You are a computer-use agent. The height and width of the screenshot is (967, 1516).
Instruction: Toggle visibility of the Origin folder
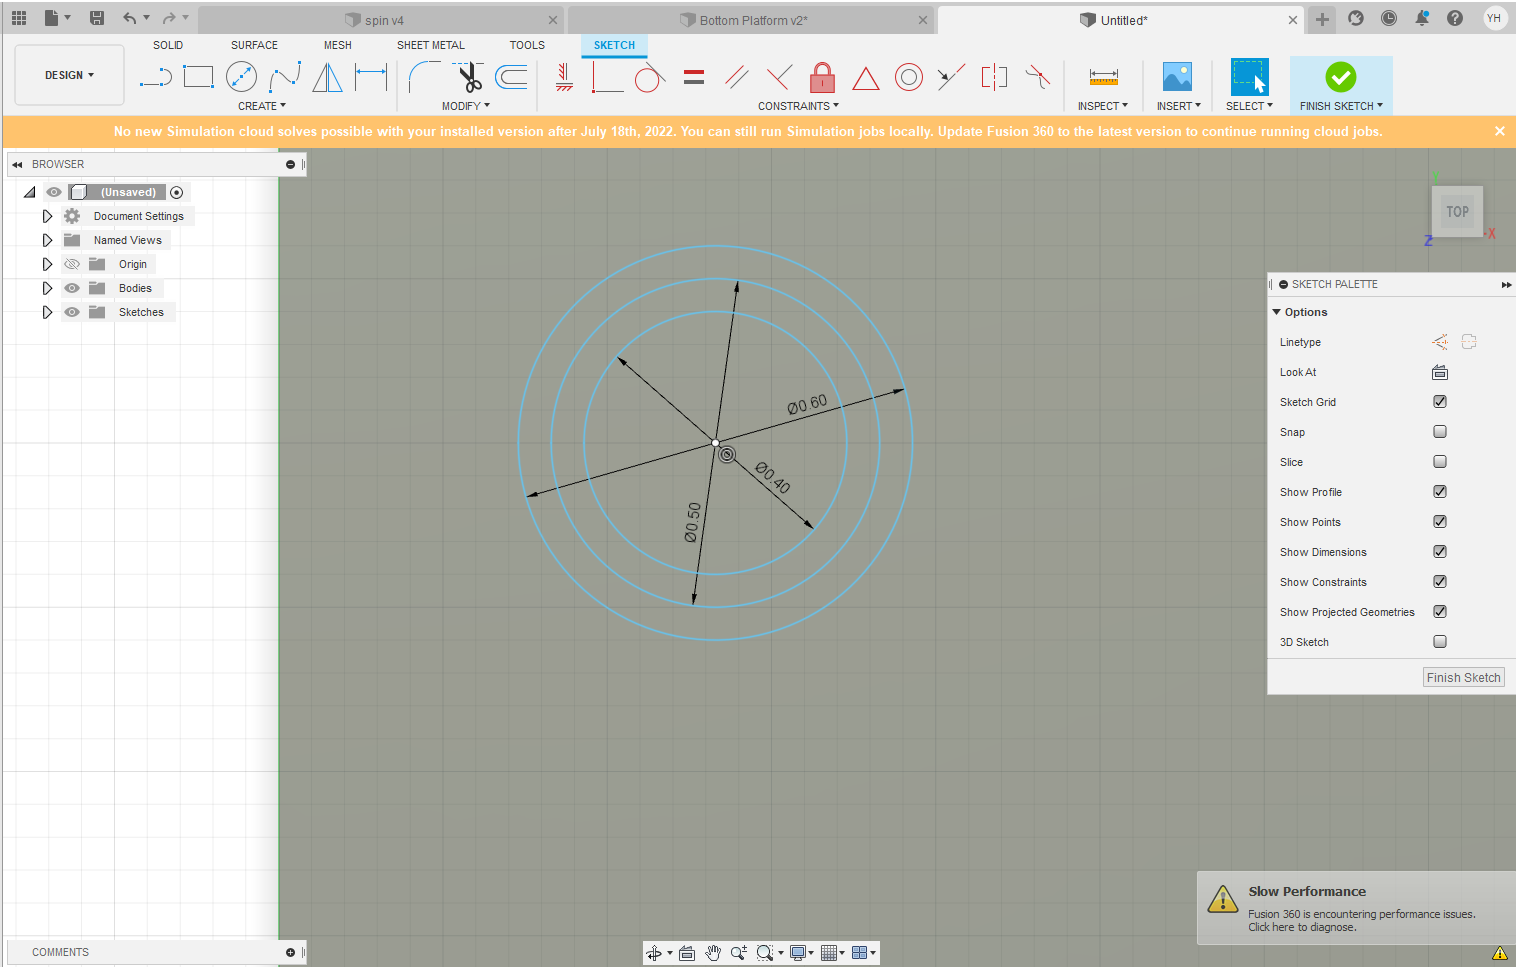(72, 264)
